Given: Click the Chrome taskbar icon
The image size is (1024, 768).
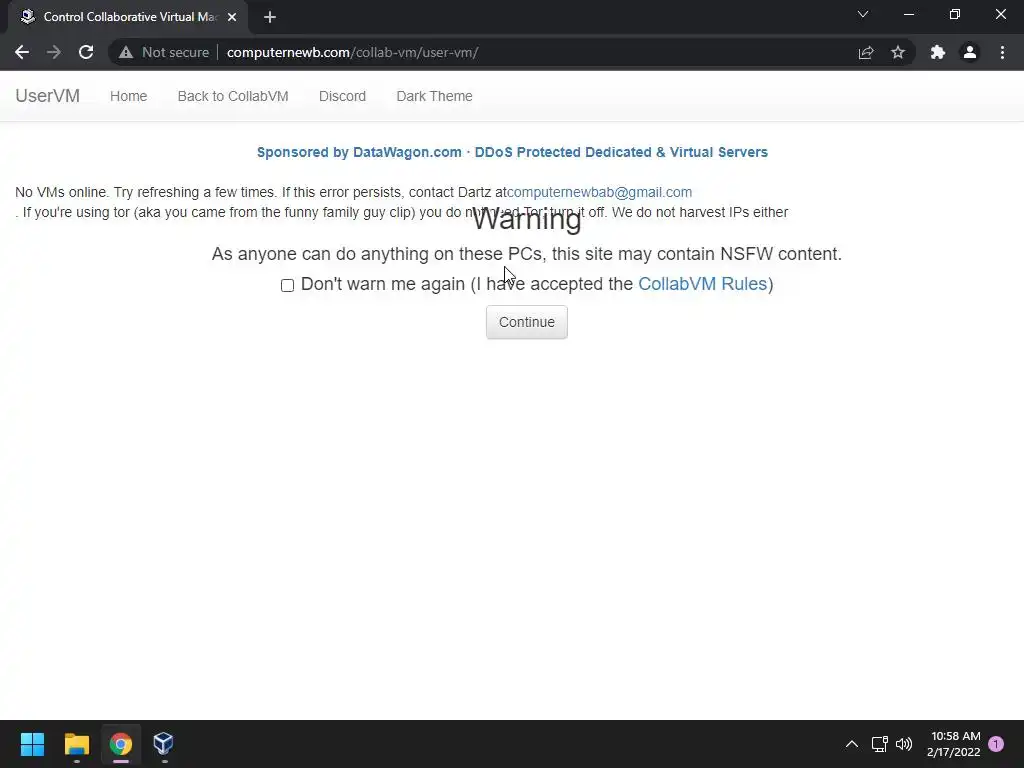Looking at the screenshot, I should [x=120, y=744].
